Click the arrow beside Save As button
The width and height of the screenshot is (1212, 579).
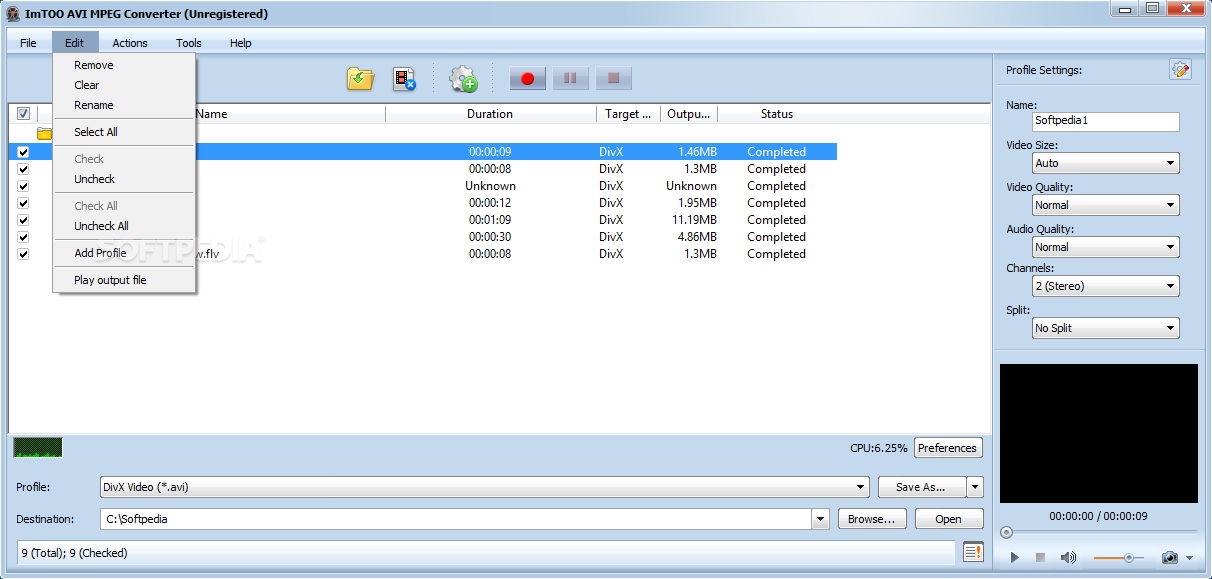[975, 487]
